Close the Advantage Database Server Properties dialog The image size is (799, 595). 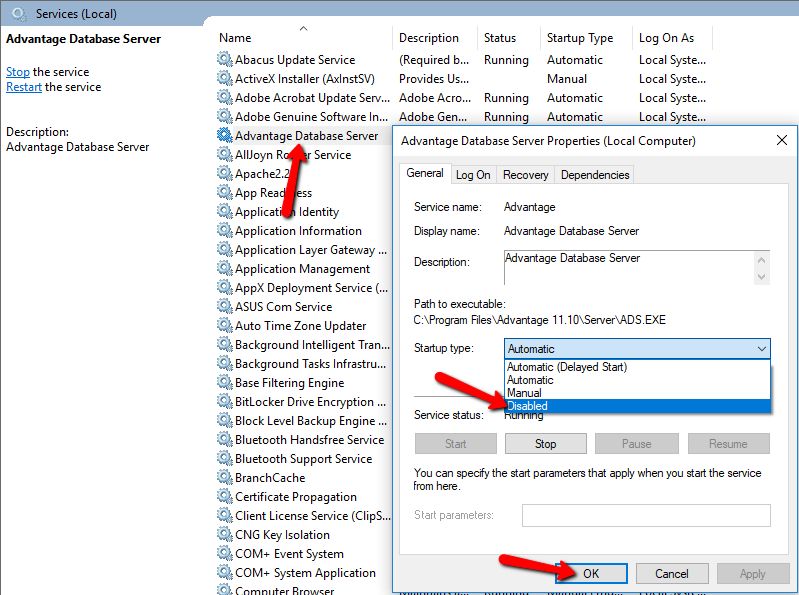782,140
